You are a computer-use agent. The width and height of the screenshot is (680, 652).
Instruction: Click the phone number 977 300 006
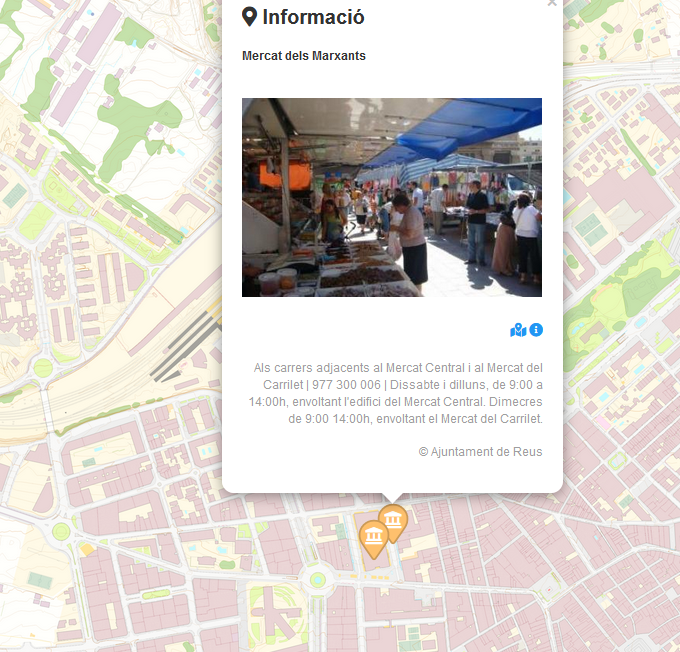coord(346,385)
